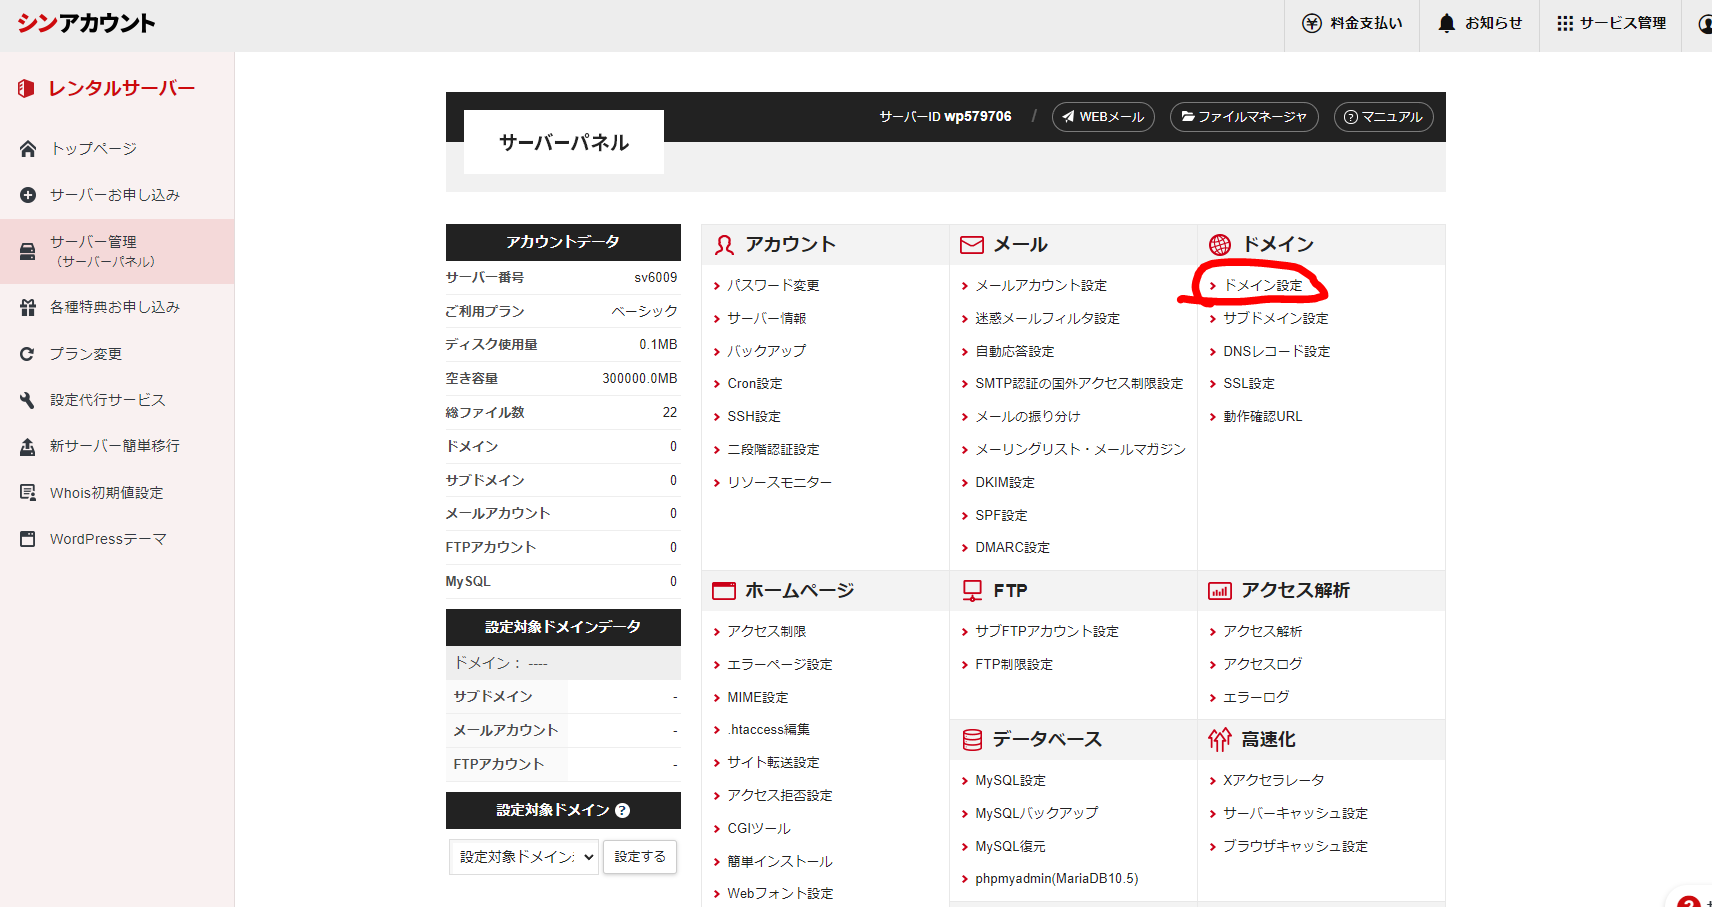Click the yen payment icon

tap(1311, 23)
